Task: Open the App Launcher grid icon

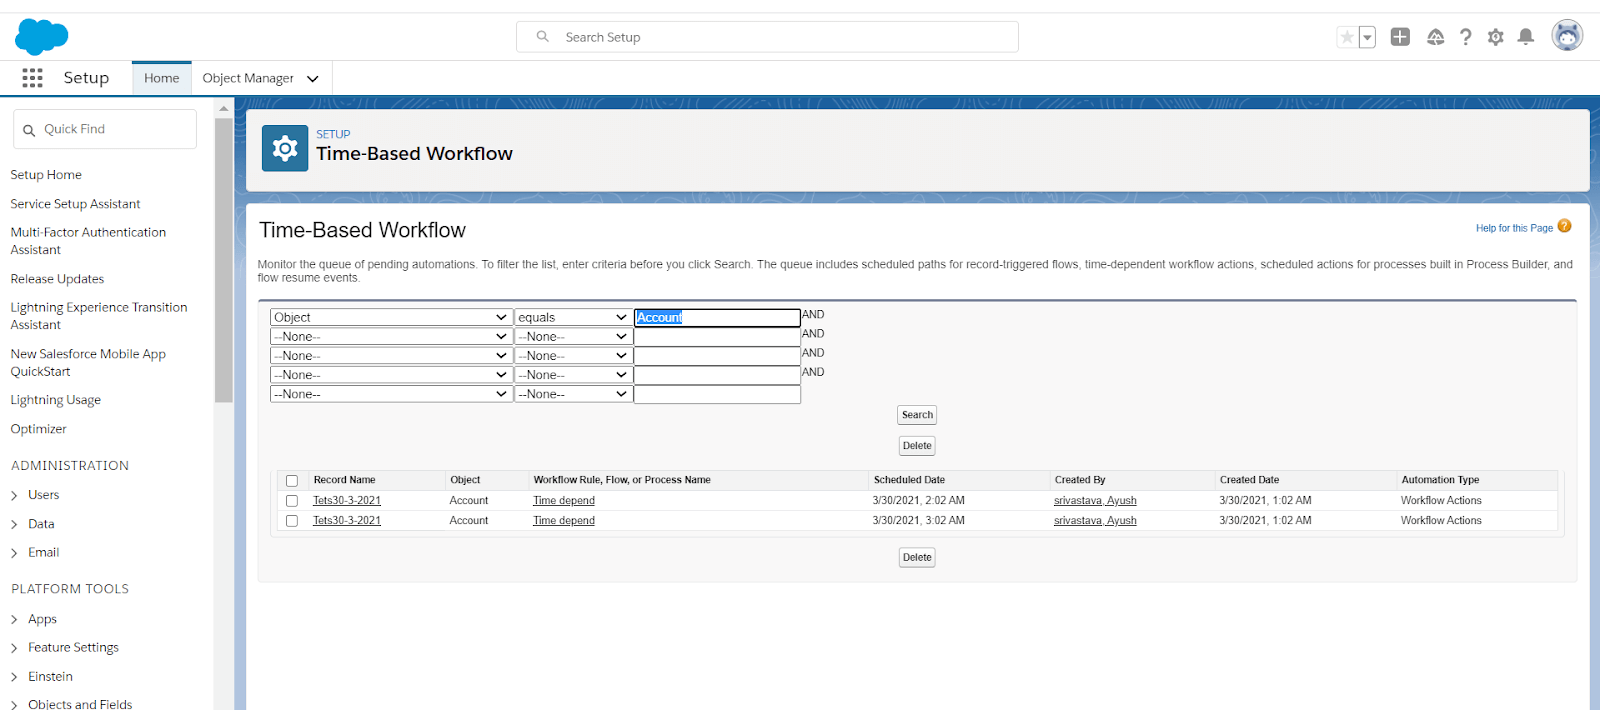Action: tap(32, 78)
